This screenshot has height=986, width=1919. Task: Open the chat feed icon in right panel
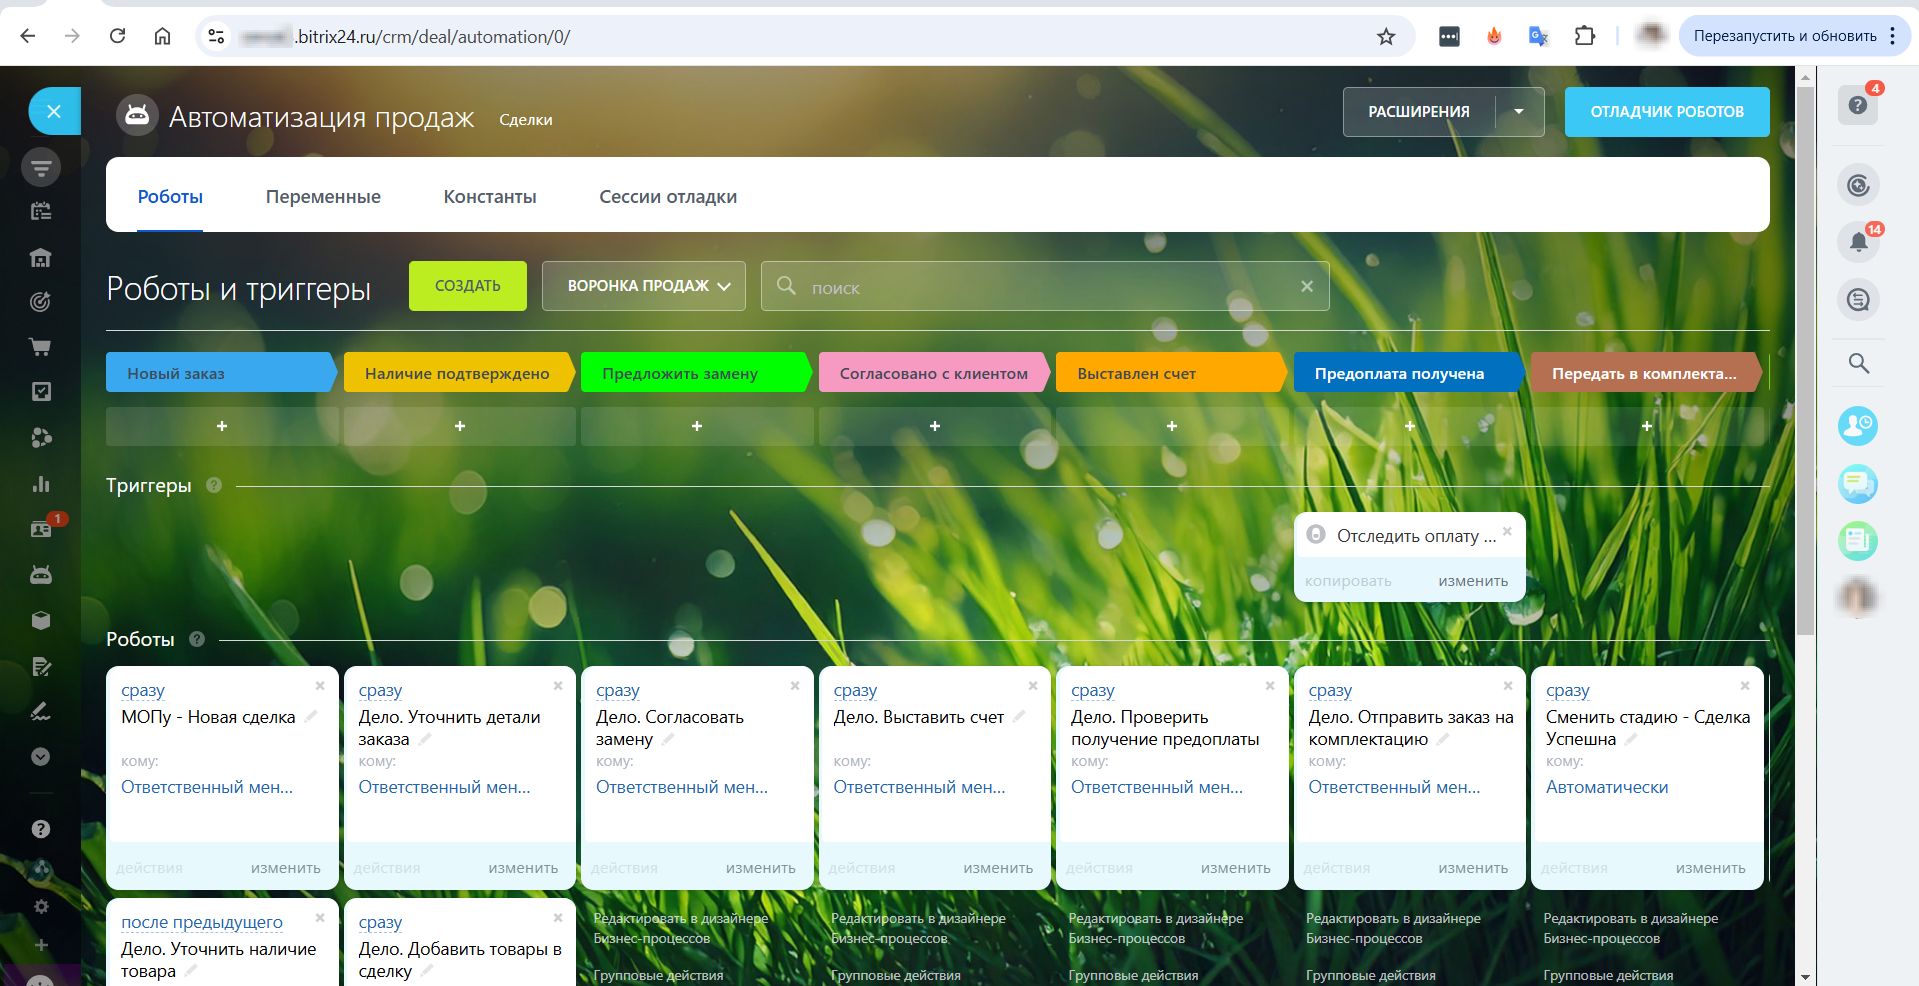1858,299
